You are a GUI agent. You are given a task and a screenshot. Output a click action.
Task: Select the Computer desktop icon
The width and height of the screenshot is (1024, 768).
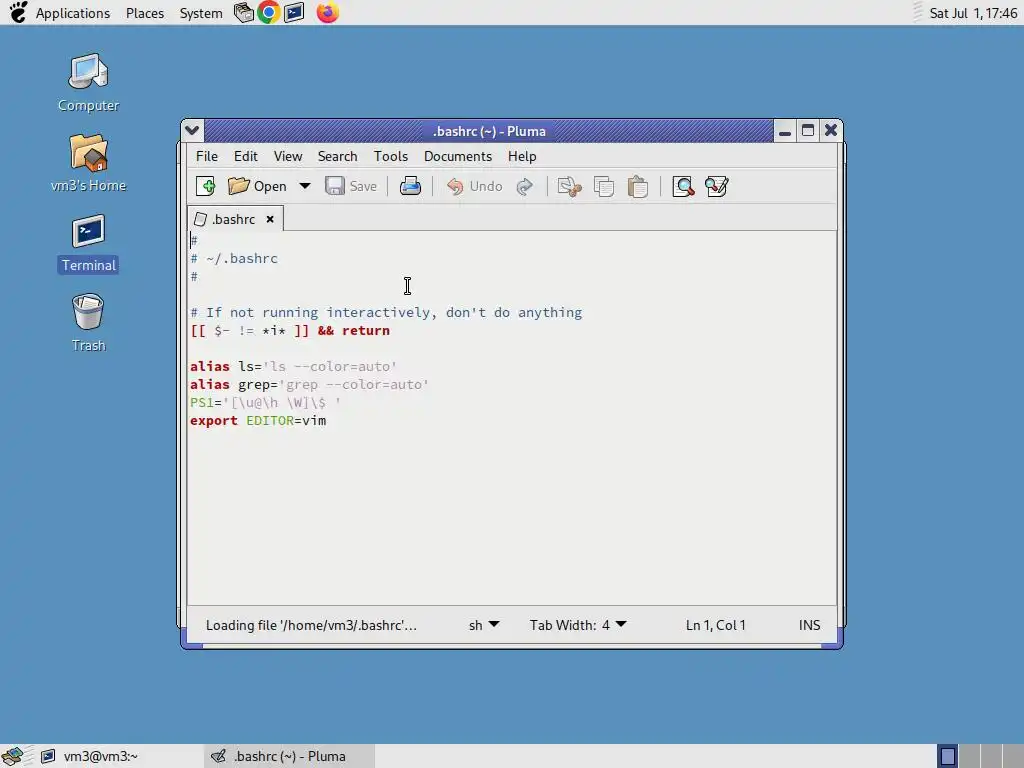(x=88, y=82)
